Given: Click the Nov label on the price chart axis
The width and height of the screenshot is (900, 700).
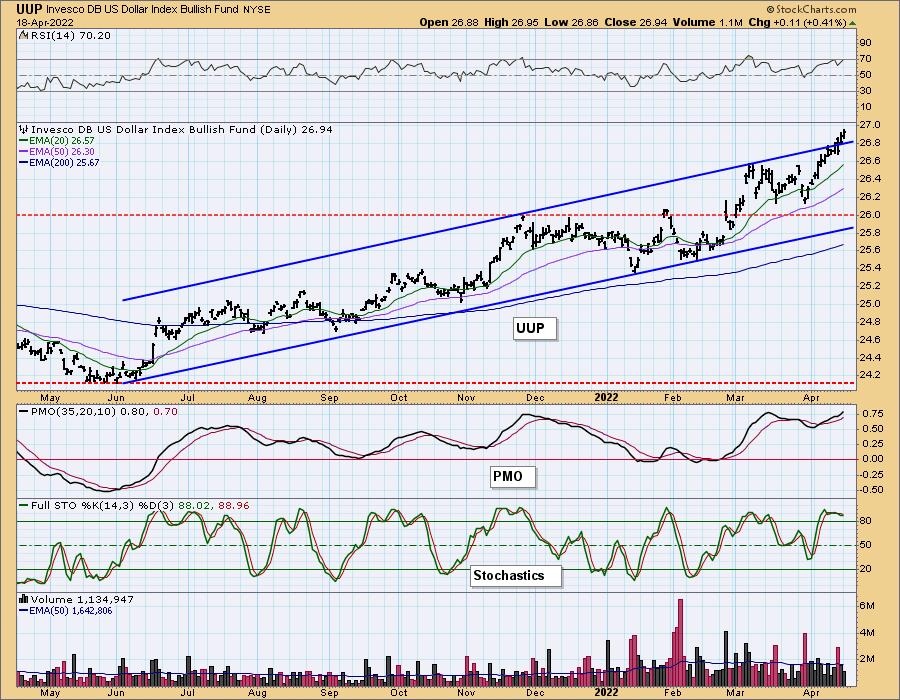Looking at the screenshot, I should pos(466,397).
